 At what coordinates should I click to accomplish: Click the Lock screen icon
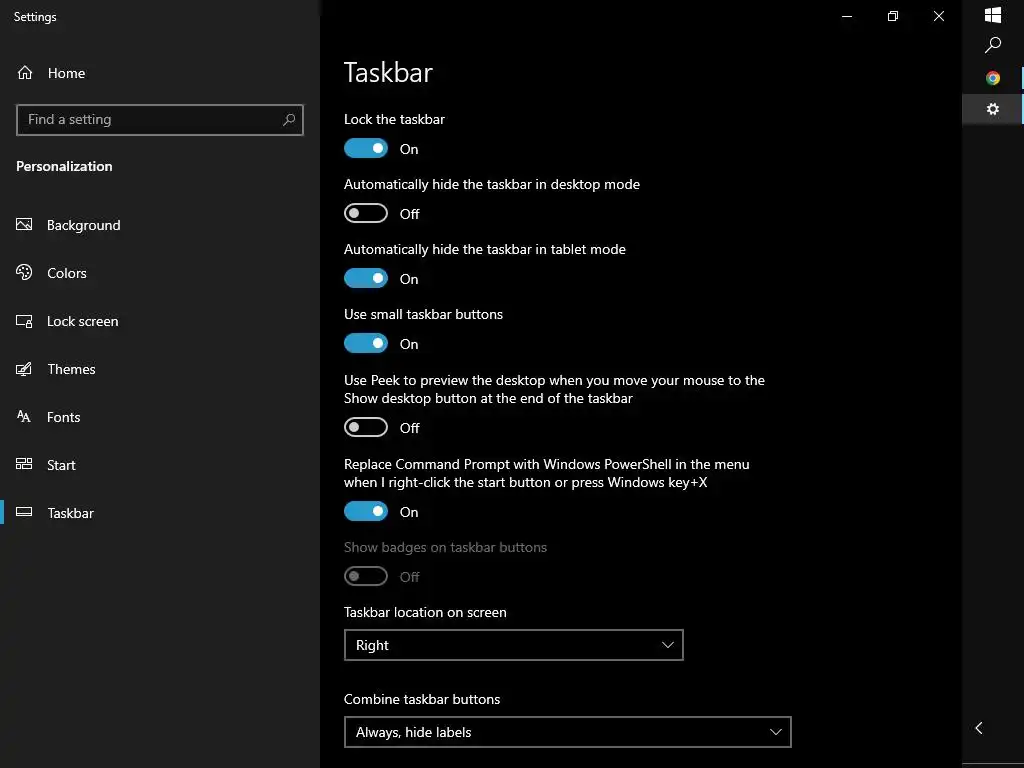pos(25,321)
